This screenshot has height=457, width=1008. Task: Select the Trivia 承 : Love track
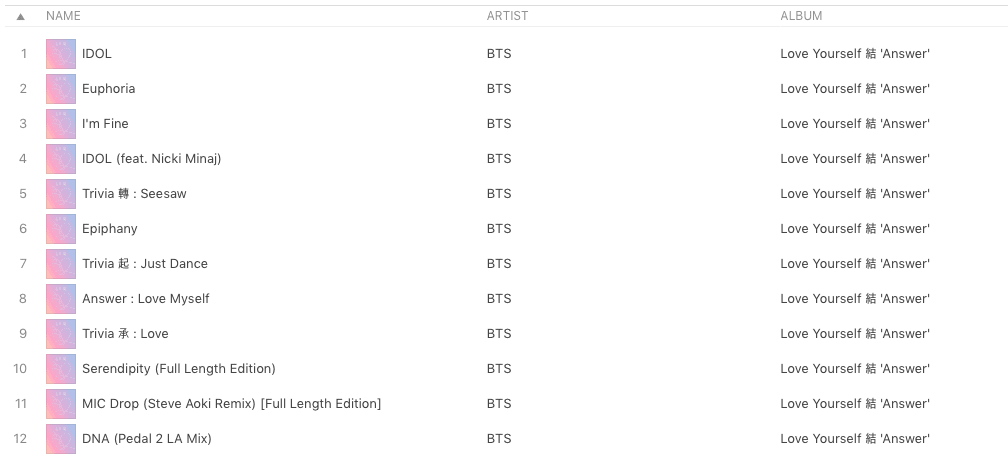[x=125, y=334]
